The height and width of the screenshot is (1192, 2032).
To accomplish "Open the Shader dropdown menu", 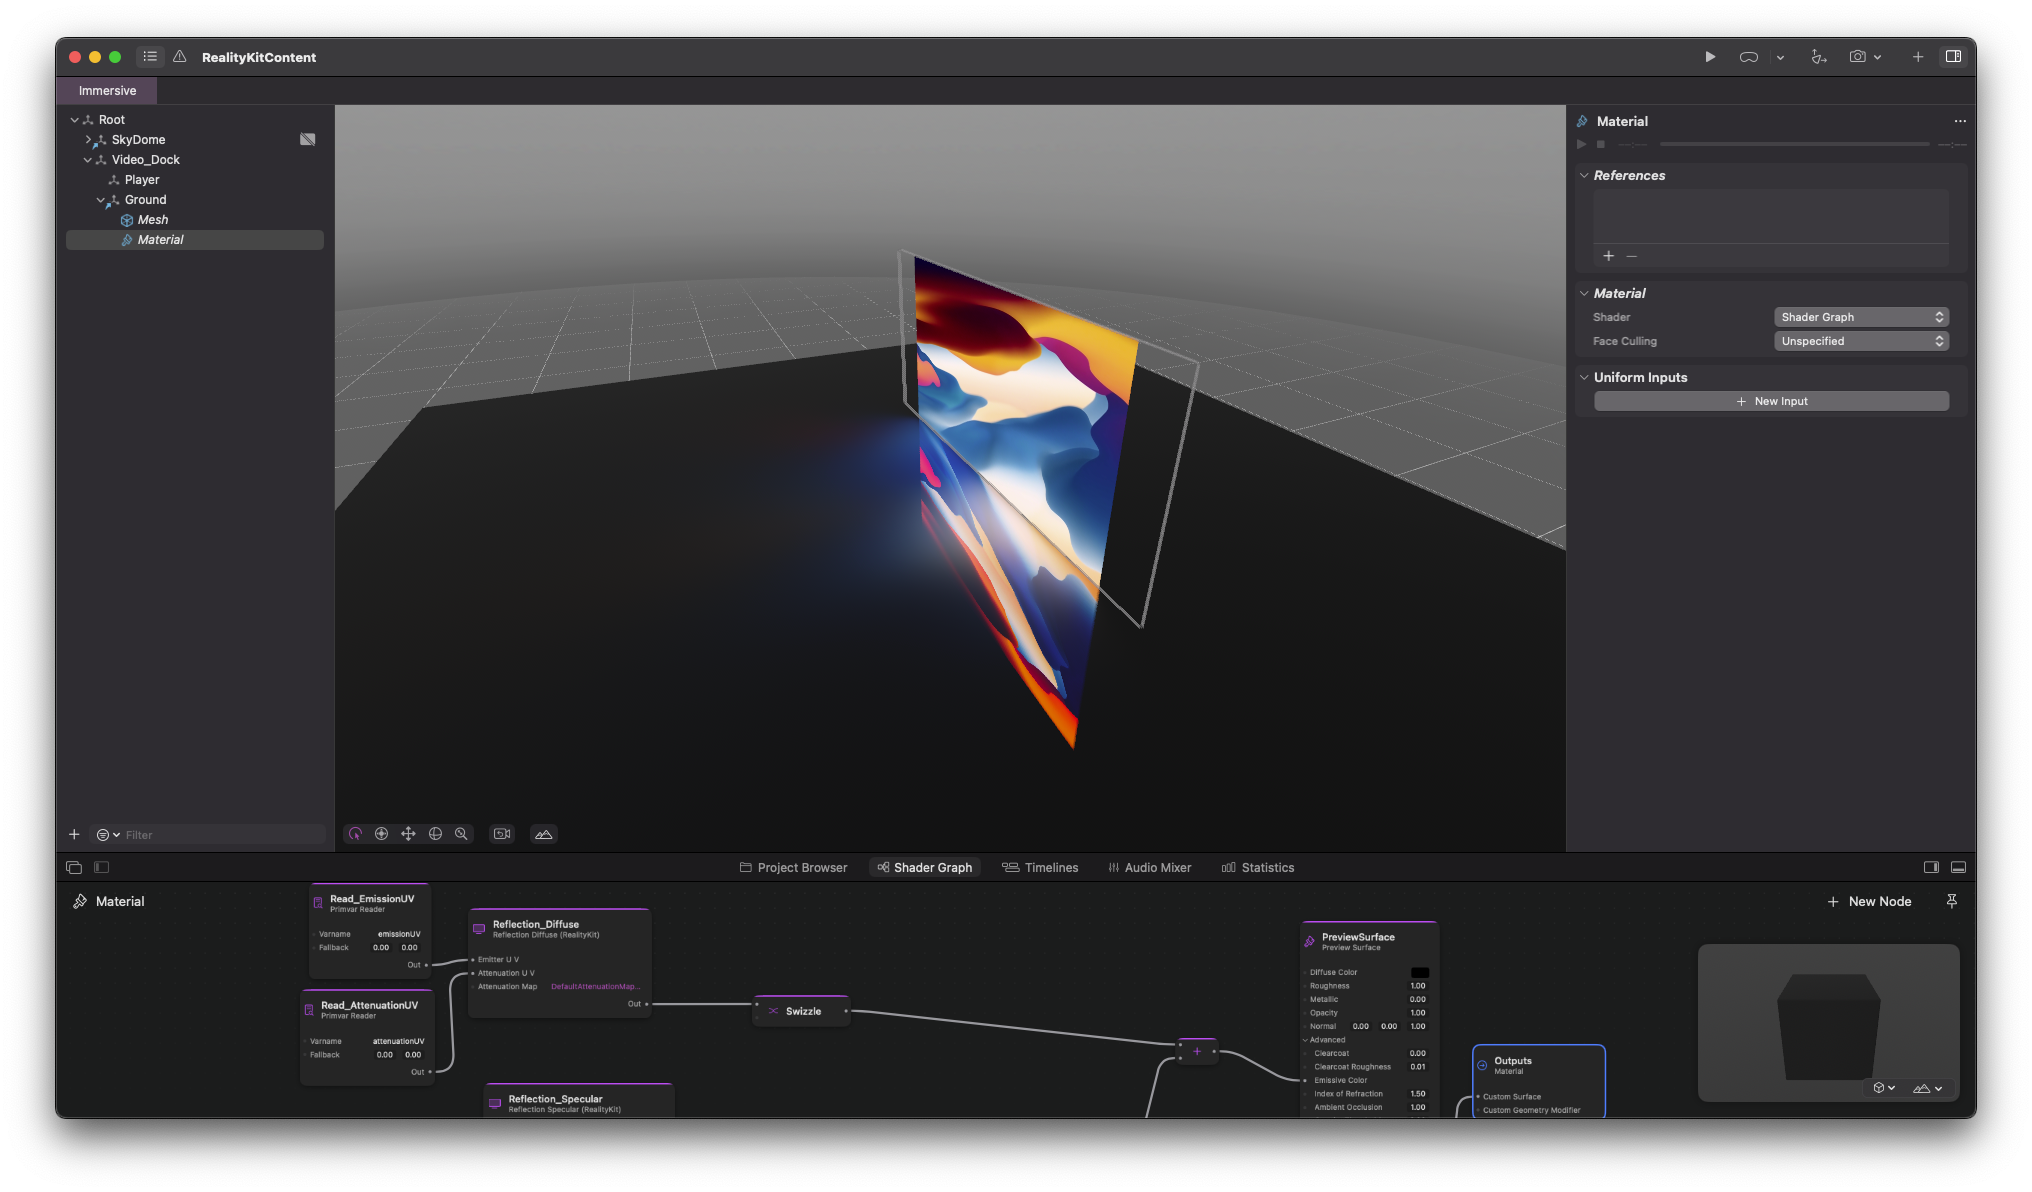I will click(1861, 317).
